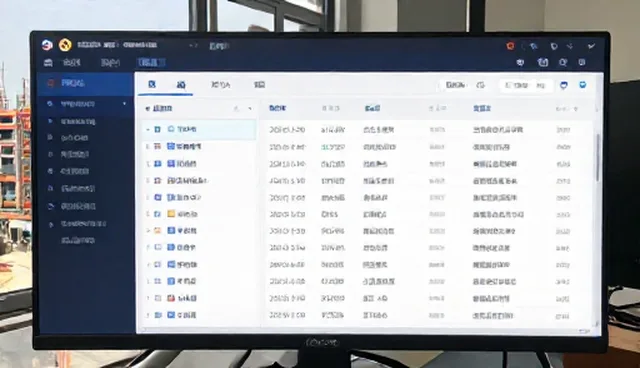
Task: Click the checkmark icon in the title bar
Action: [x=591, y=47]
